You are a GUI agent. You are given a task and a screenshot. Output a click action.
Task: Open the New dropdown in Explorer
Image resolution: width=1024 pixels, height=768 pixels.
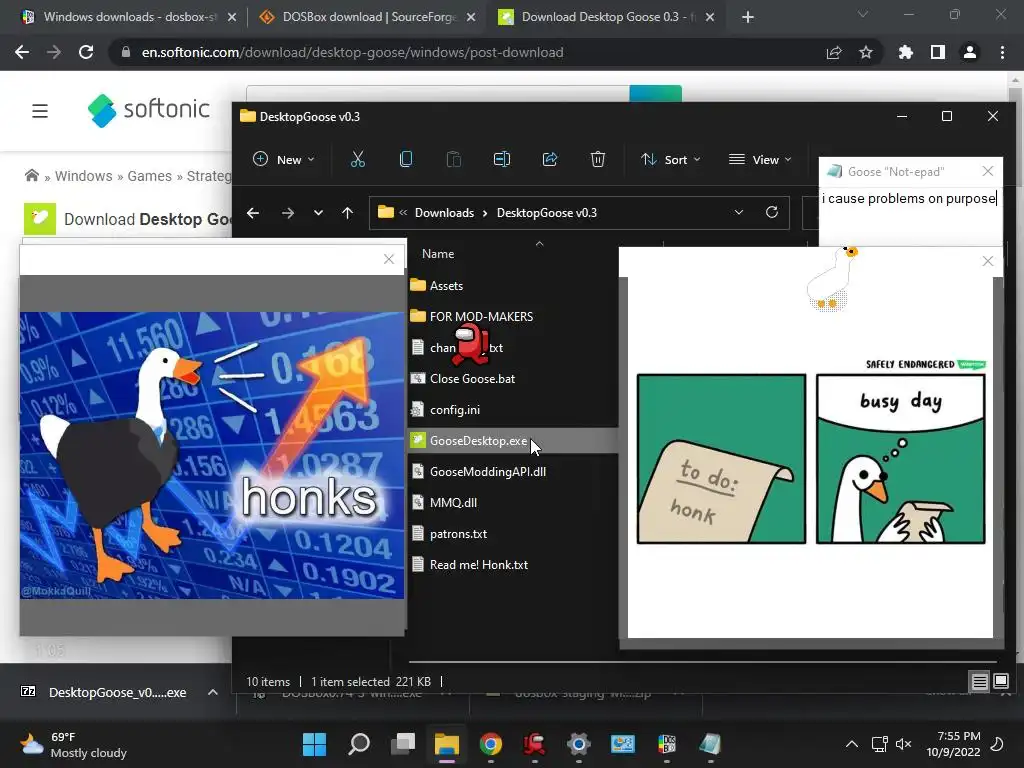point(284,159)
